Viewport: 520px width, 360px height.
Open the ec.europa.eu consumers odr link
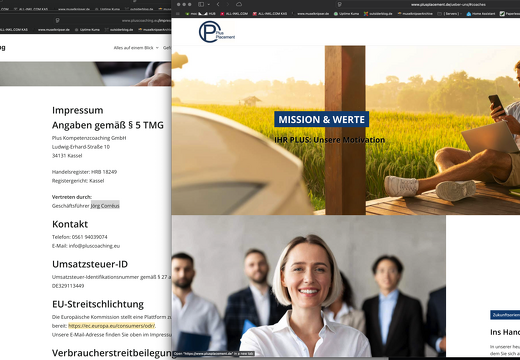click(x=112, y=326)
